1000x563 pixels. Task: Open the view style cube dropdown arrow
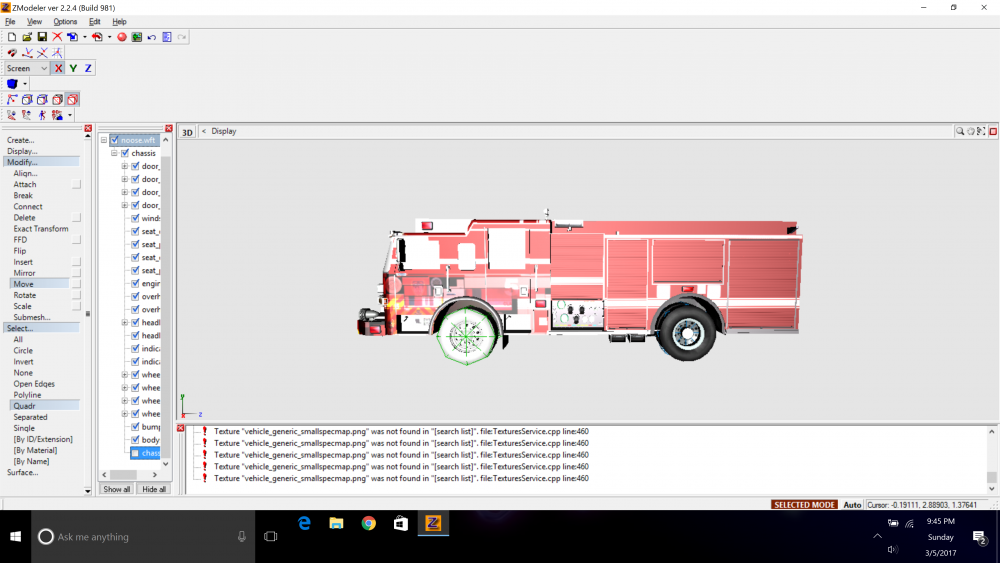(x=24, y=84)
